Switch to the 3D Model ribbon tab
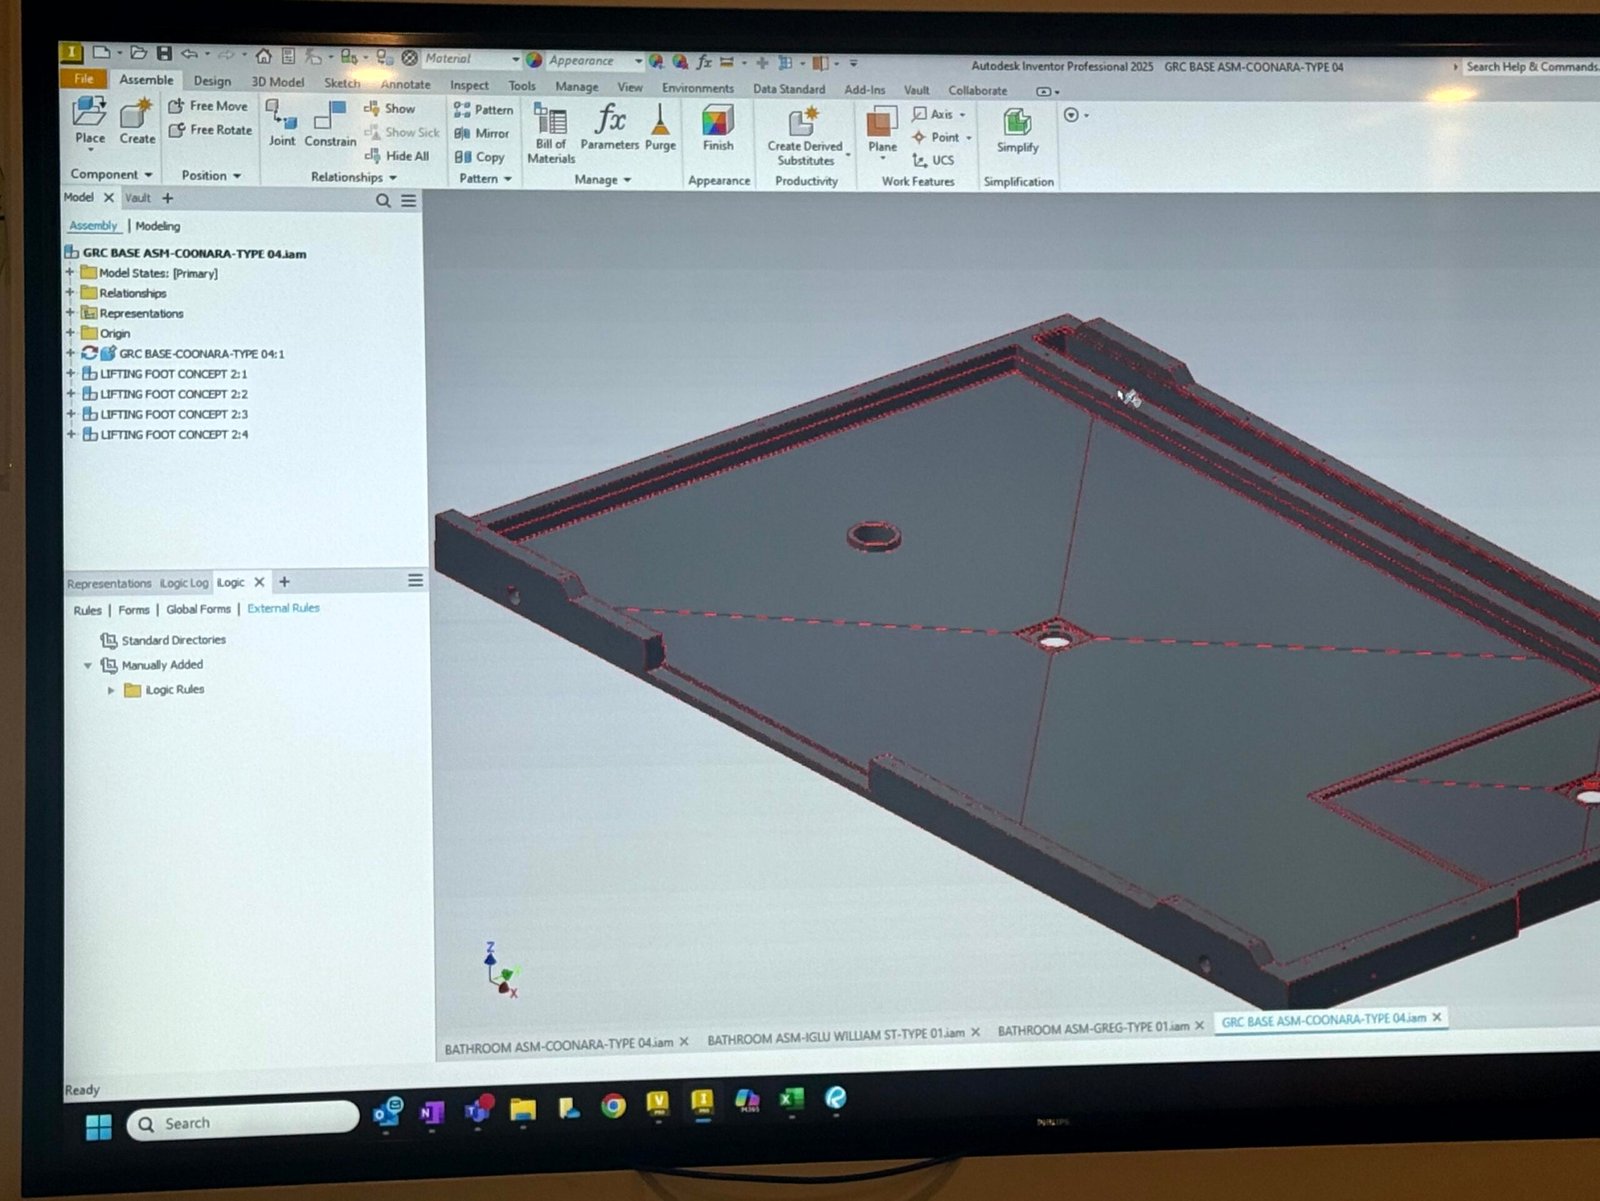The image size is (1600, 1201). pos(277,82)
